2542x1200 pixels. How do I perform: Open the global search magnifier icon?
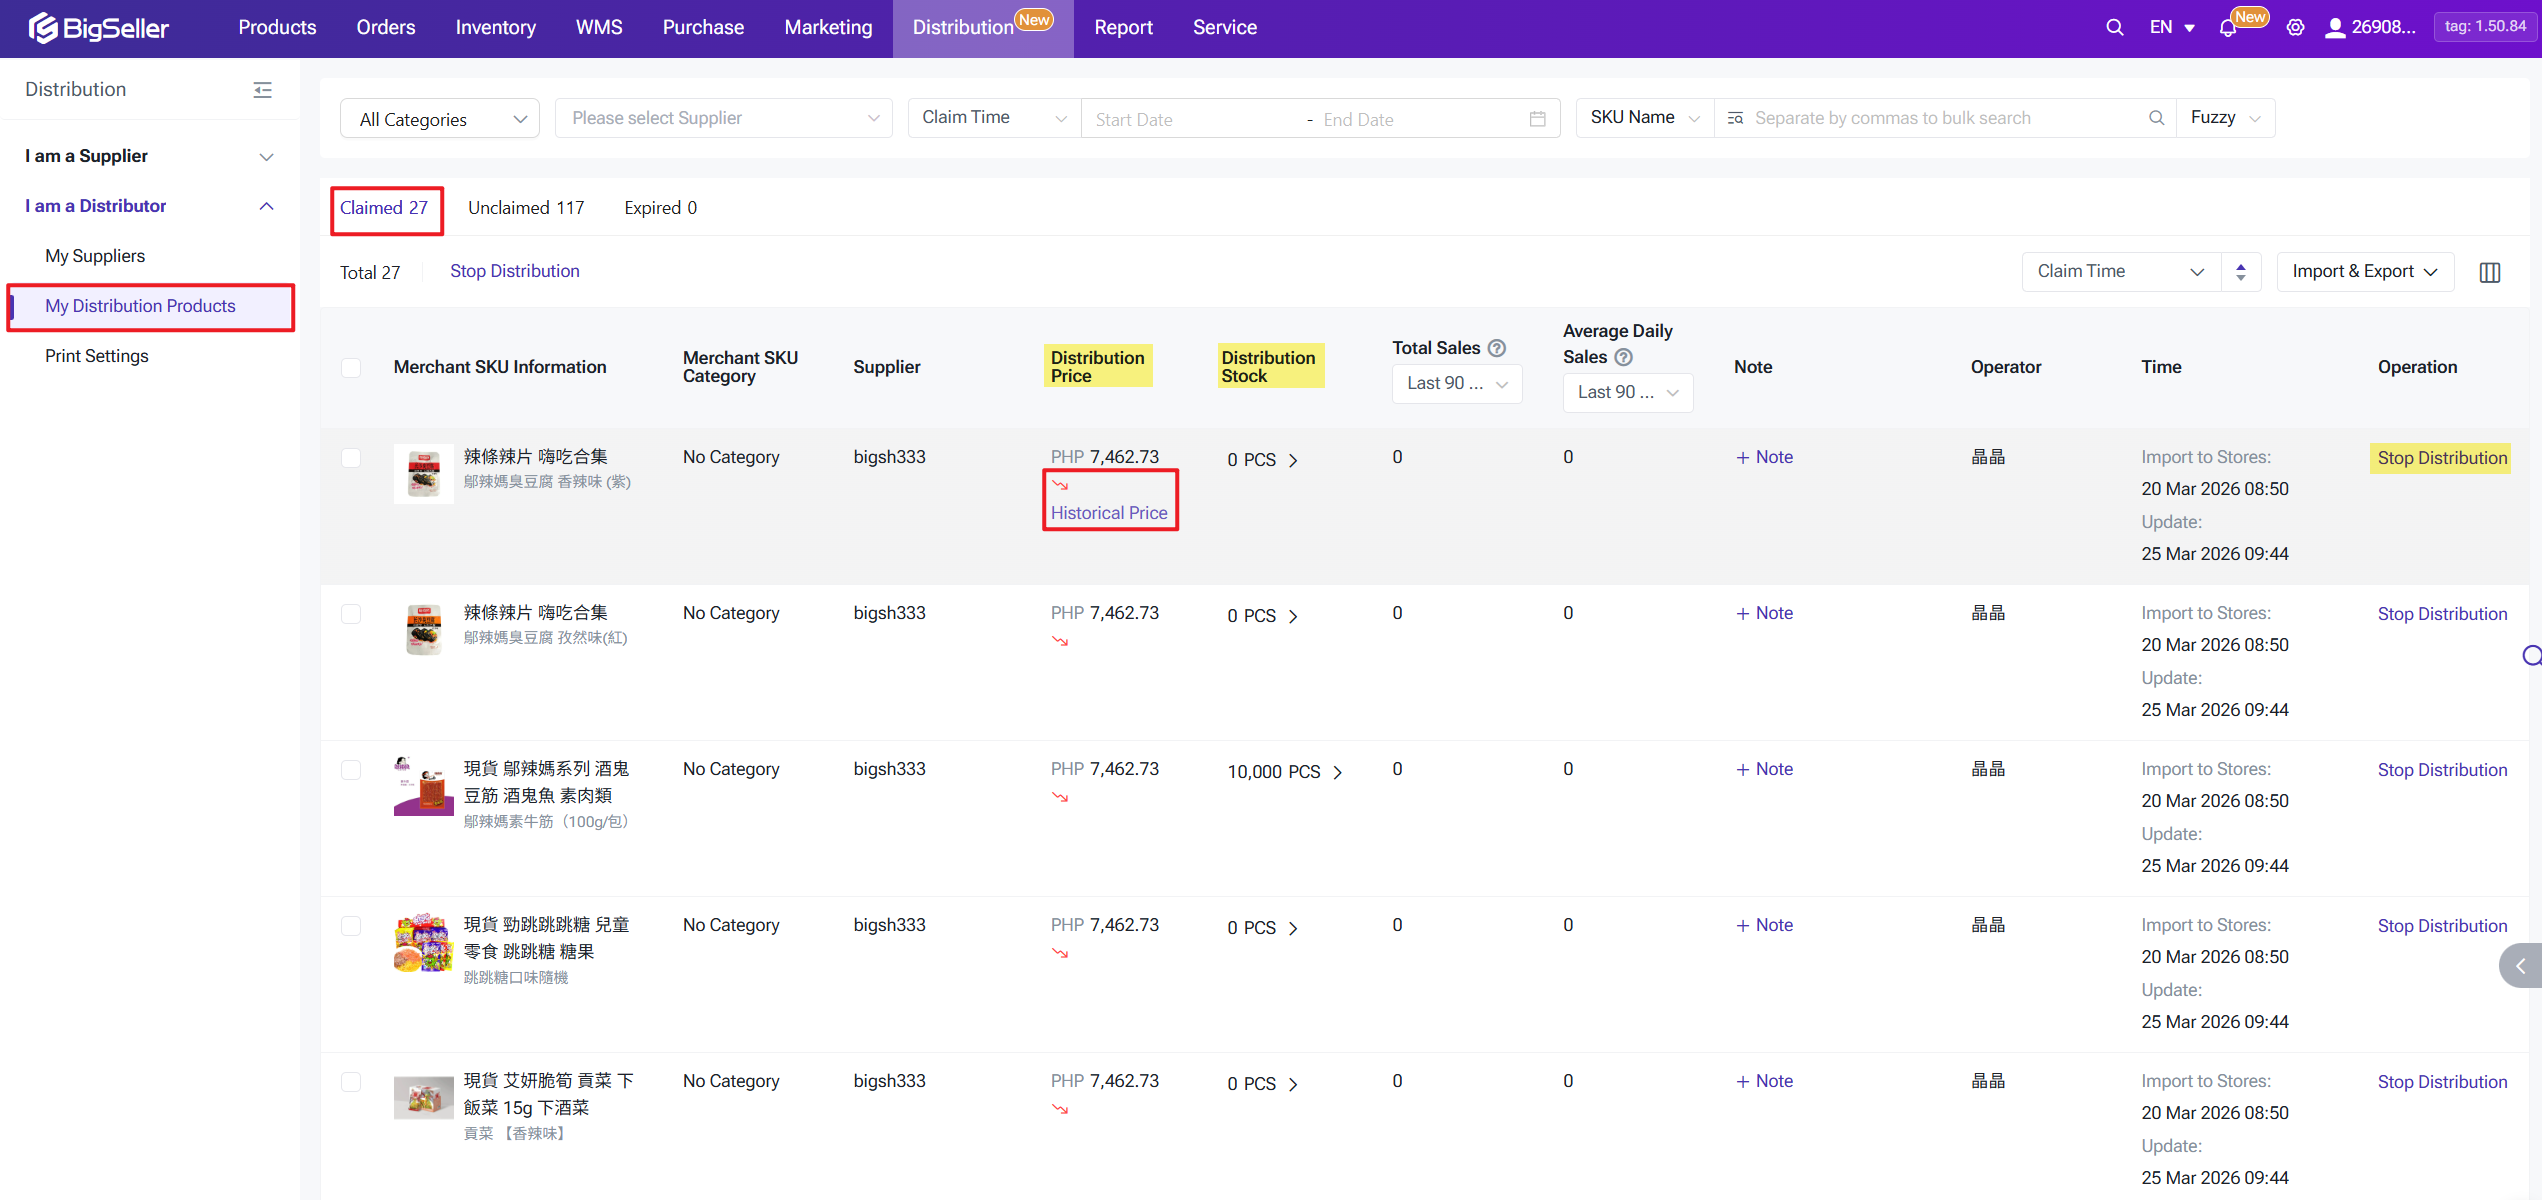(x=2114, y=28)
